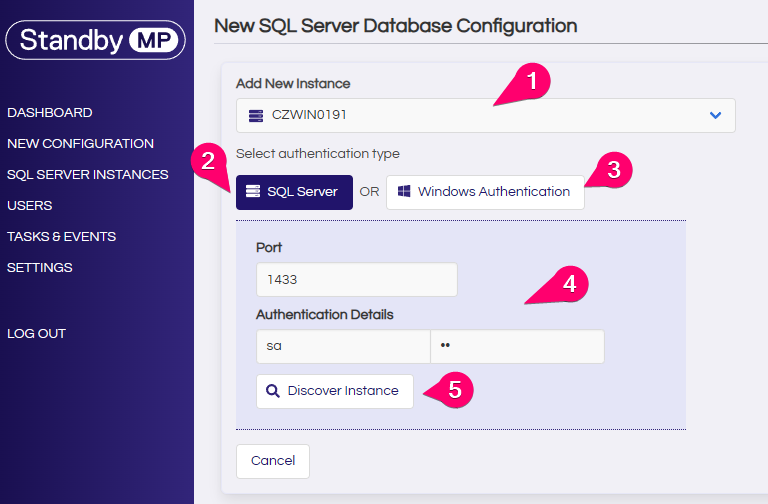Open the Add New Instance combo box
768x504 pixels.
tap(485, 116)
